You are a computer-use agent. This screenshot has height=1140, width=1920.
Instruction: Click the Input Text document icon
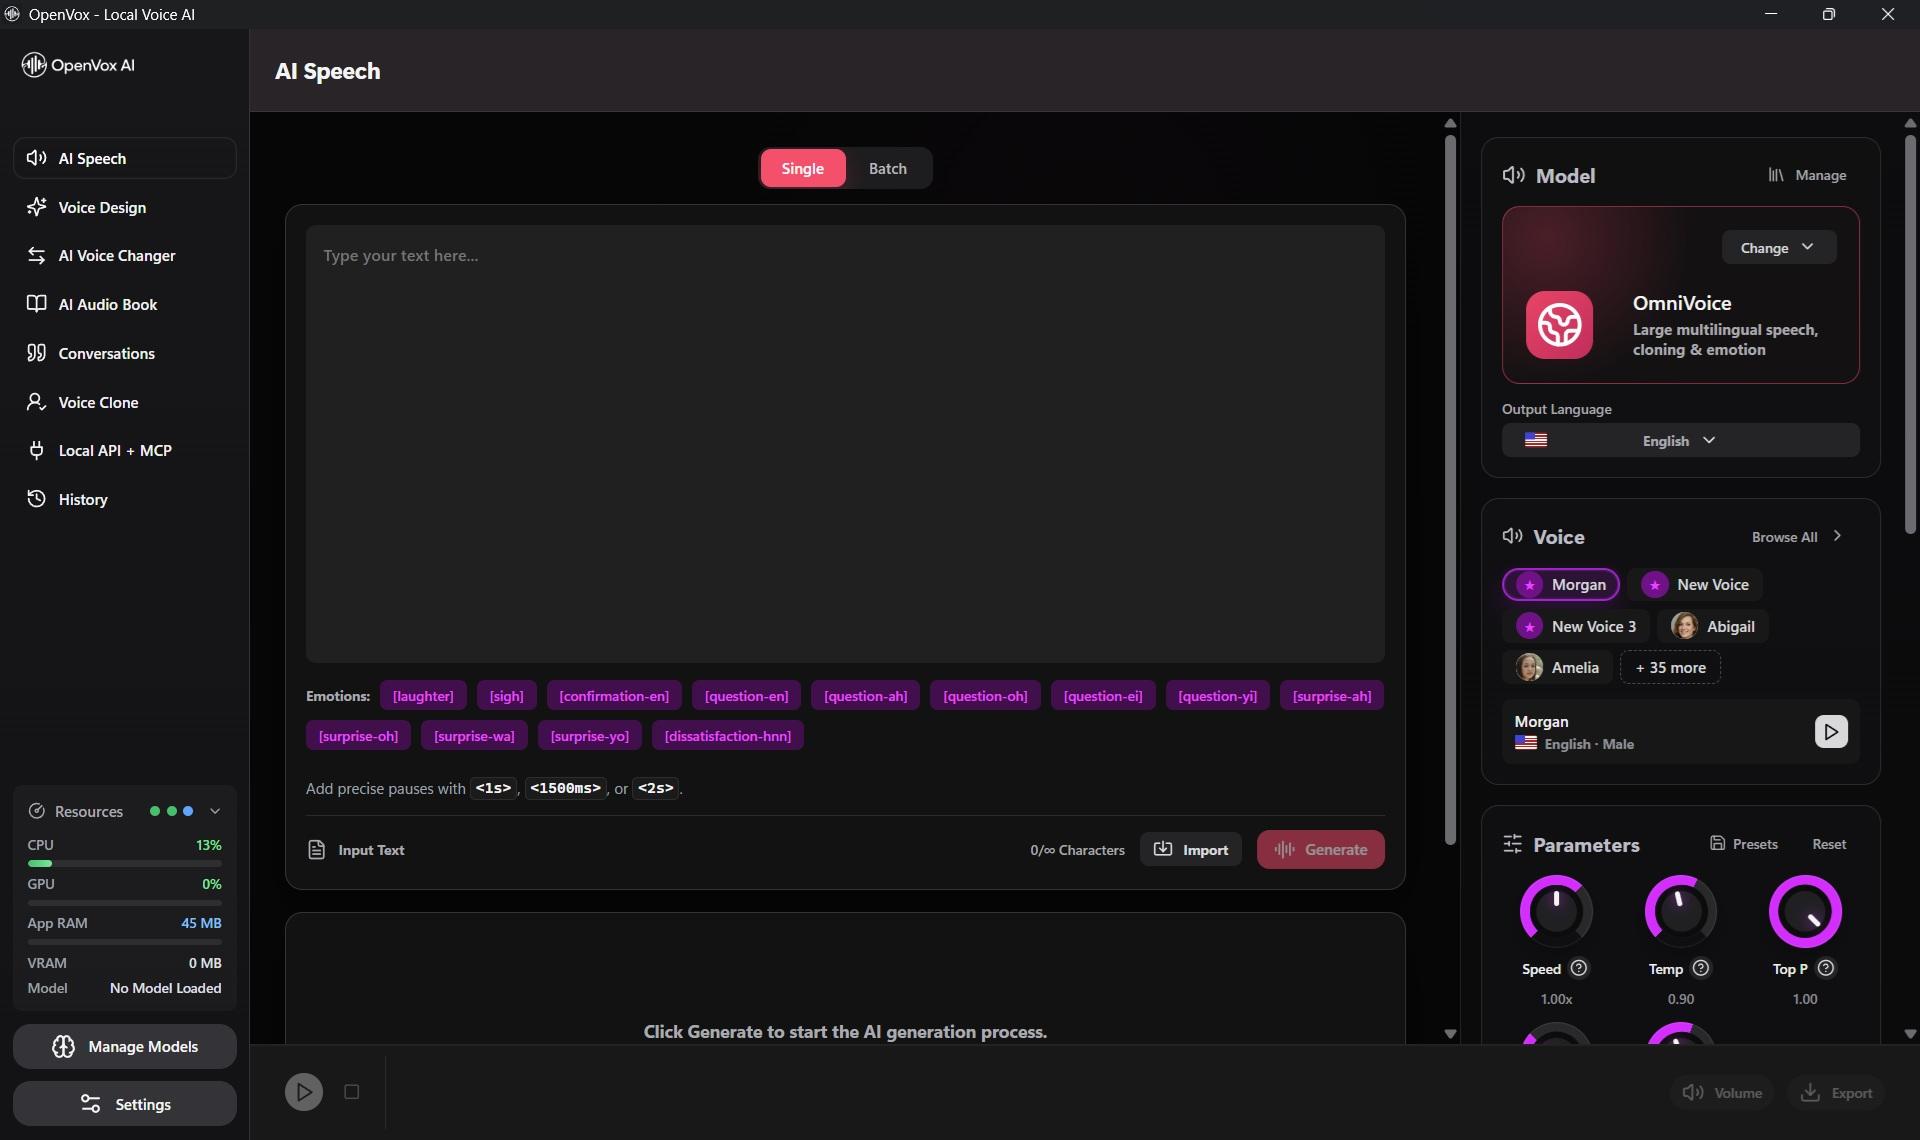pos(317,850)
